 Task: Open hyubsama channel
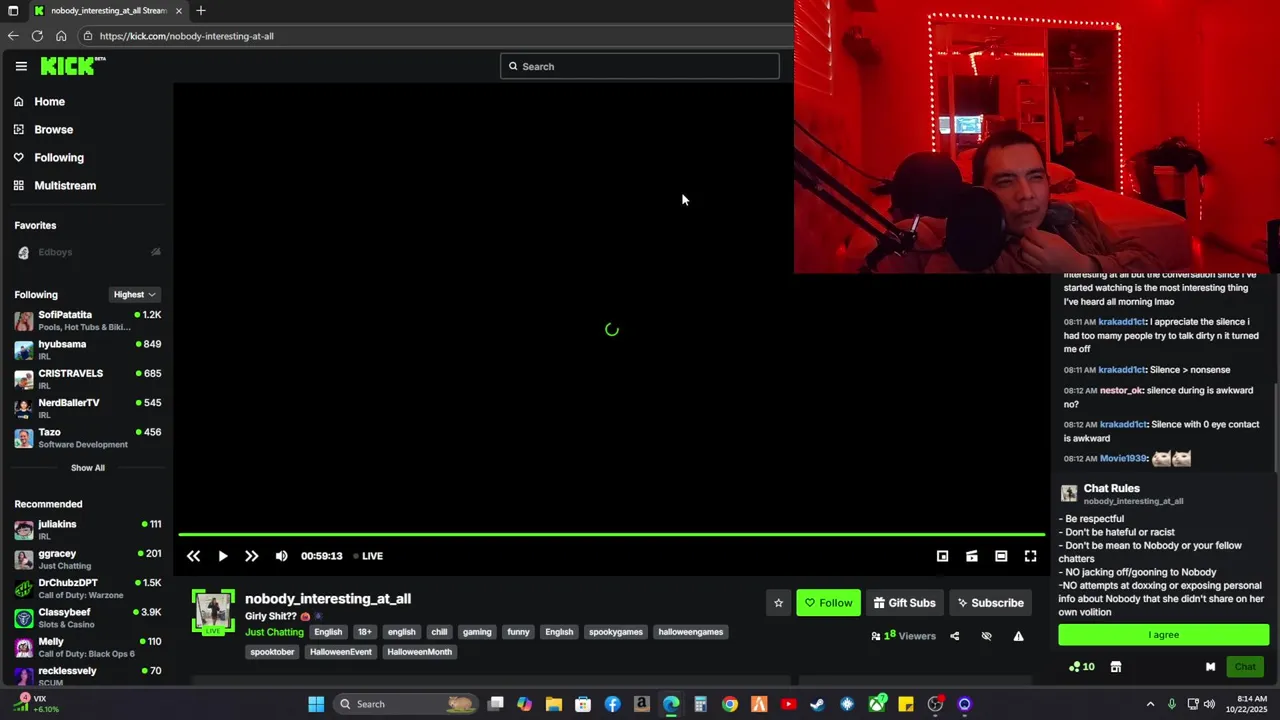tap(87, 350)
